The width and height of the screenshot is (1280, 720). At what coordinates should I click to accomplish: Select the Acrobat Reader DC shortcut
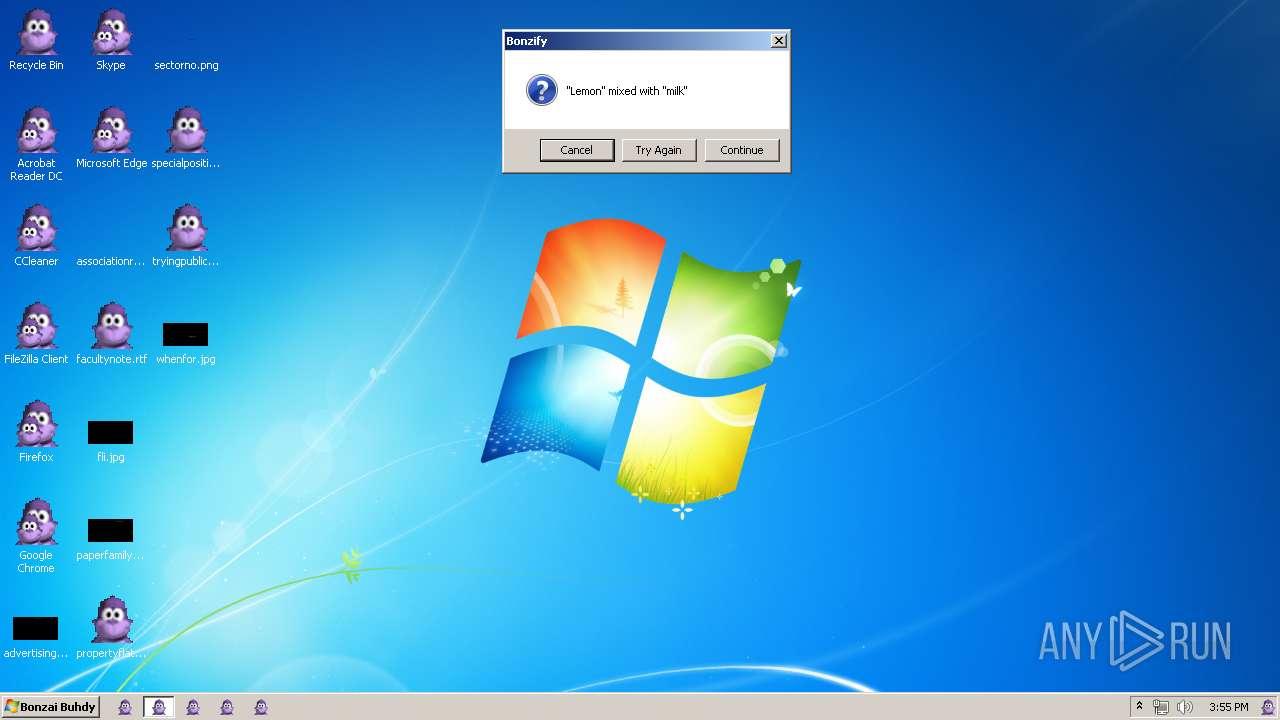pos(36,145)
